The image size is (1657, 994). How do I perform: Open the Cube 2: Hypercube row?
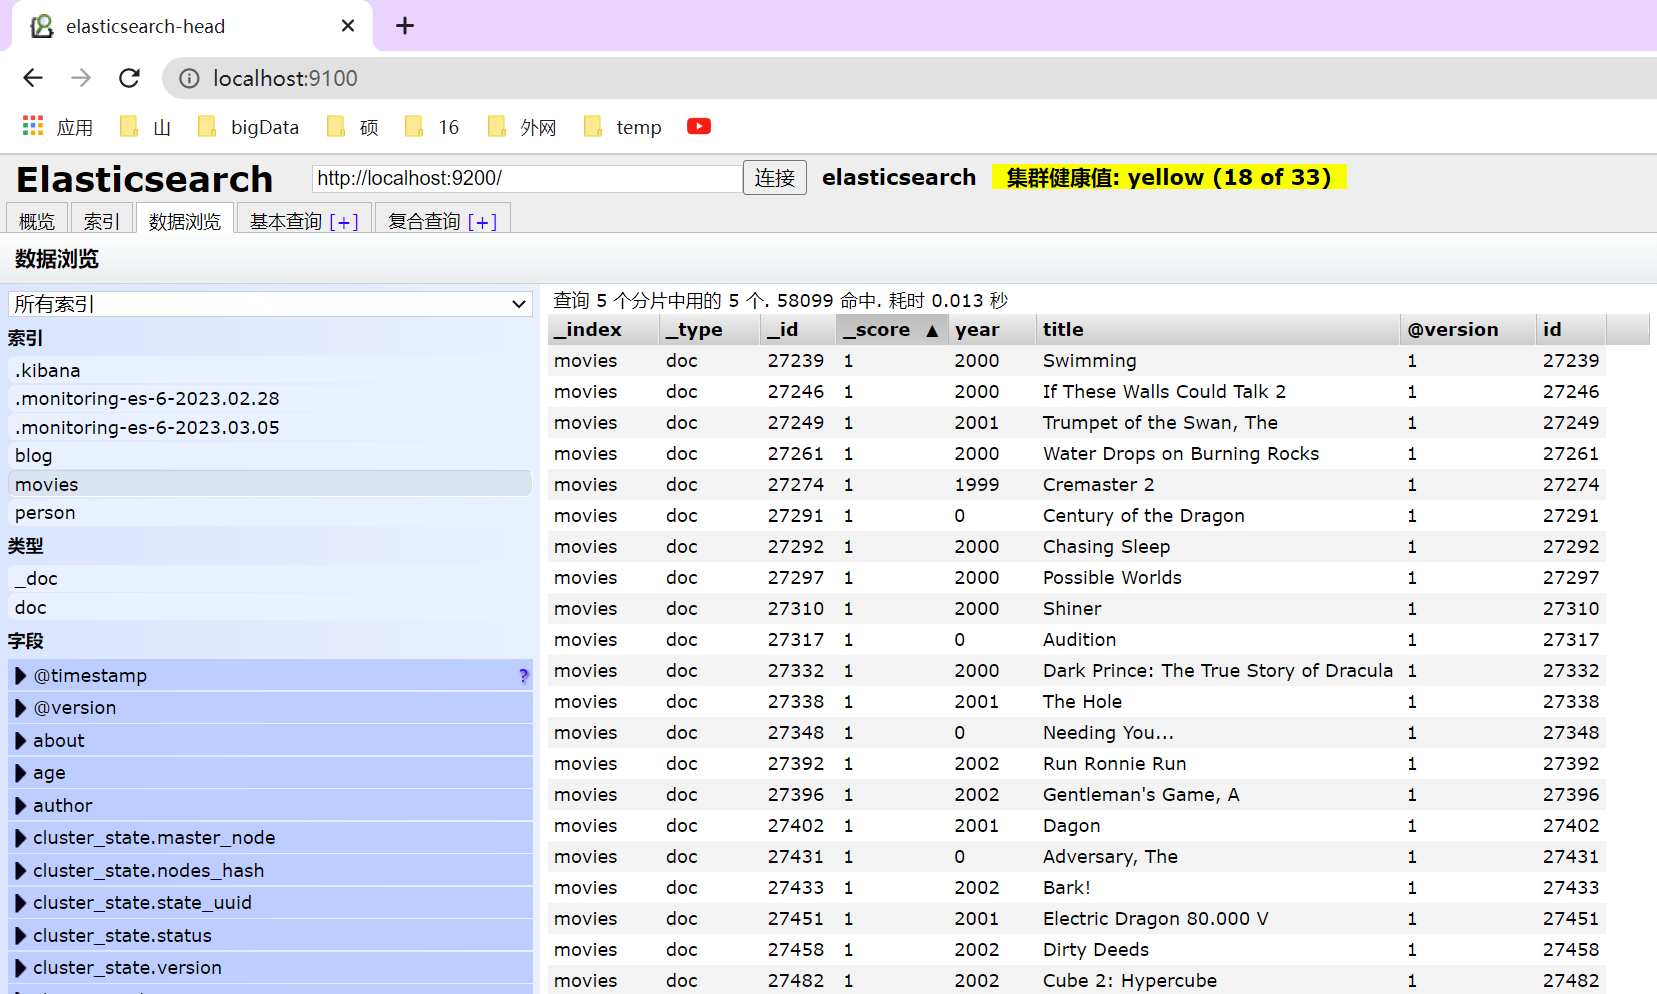[x=1077, y=981]
